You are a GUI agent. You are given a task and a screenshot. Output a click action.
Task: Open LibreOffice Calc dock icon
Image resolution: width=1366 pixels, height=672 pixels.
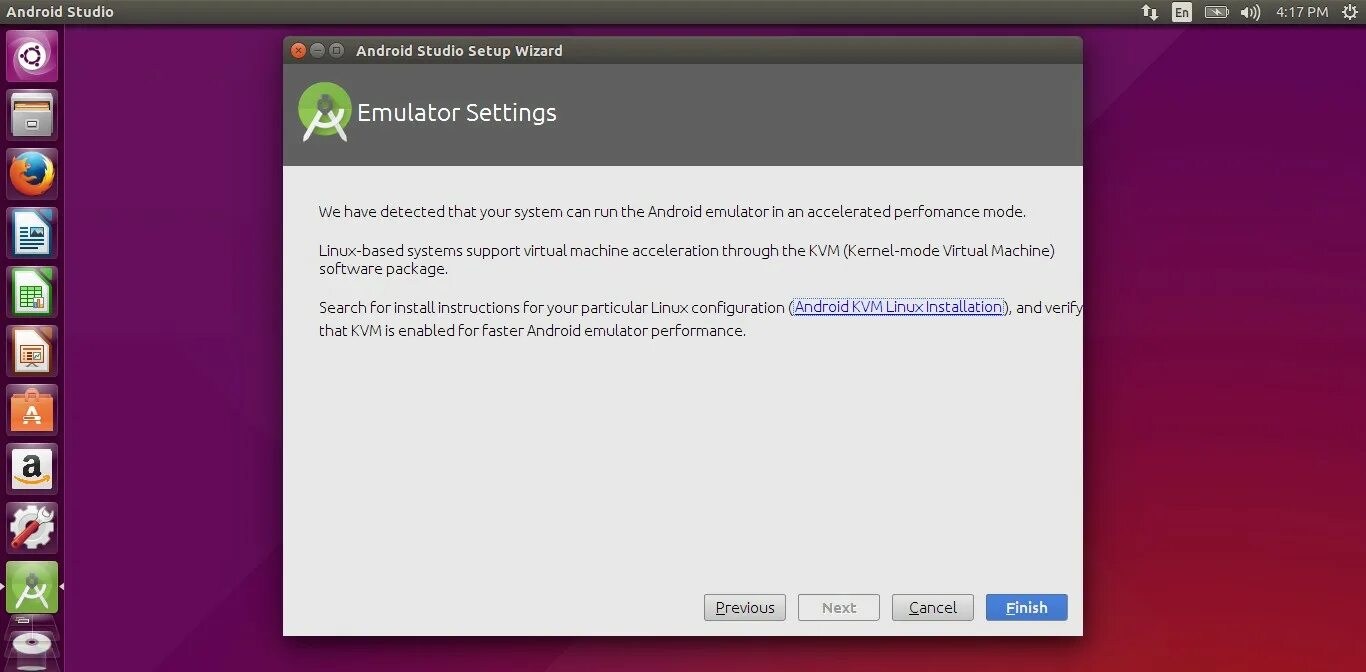32,292
